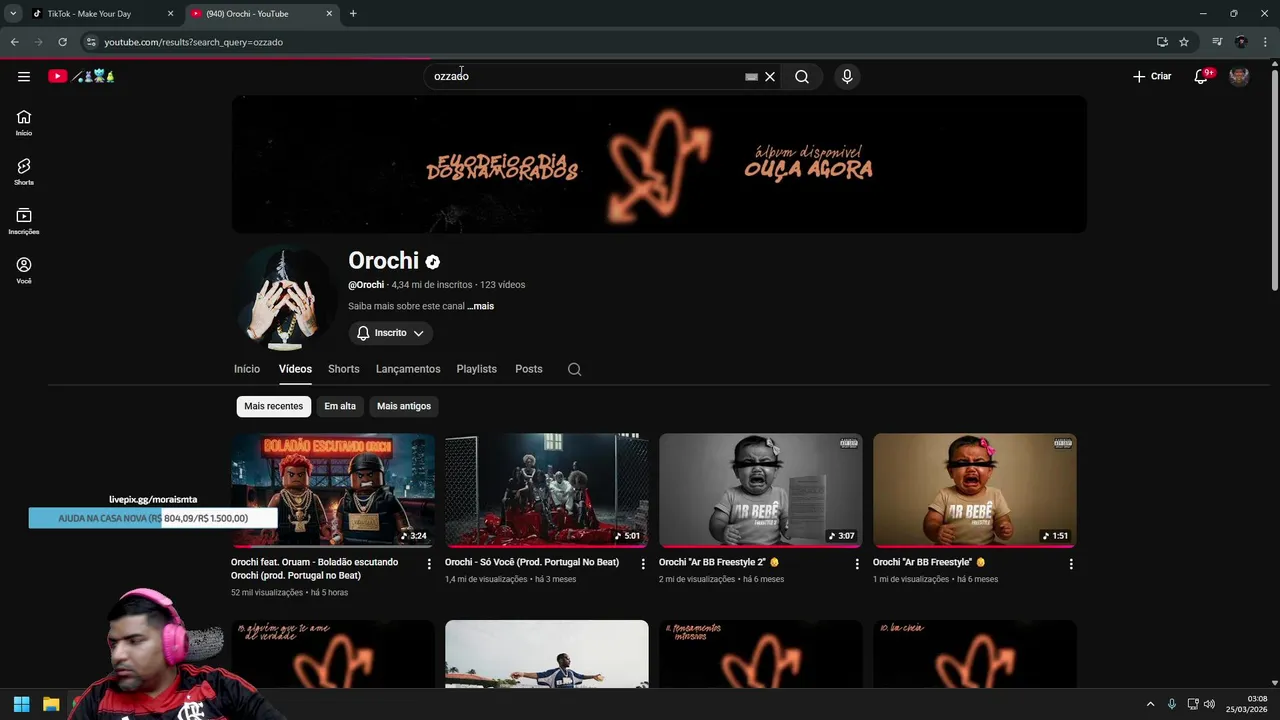The height and width of the screenshot is (720, 1280).
Task: Open the Lançamentos tab
Action: coord(408,369)
